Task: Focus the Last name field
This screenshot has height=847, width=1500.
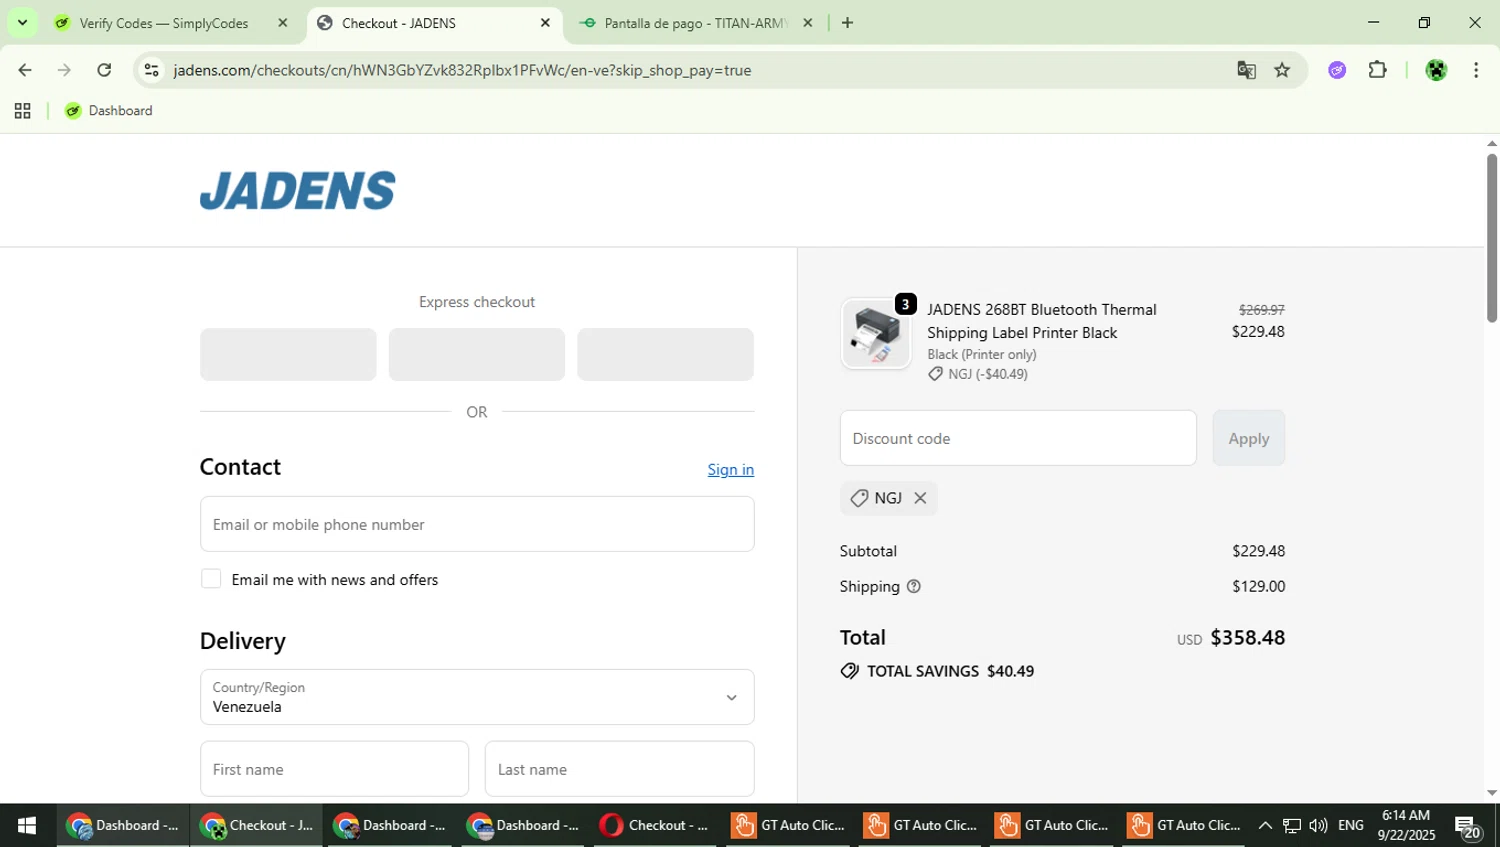Action: [x=619, y=769]
